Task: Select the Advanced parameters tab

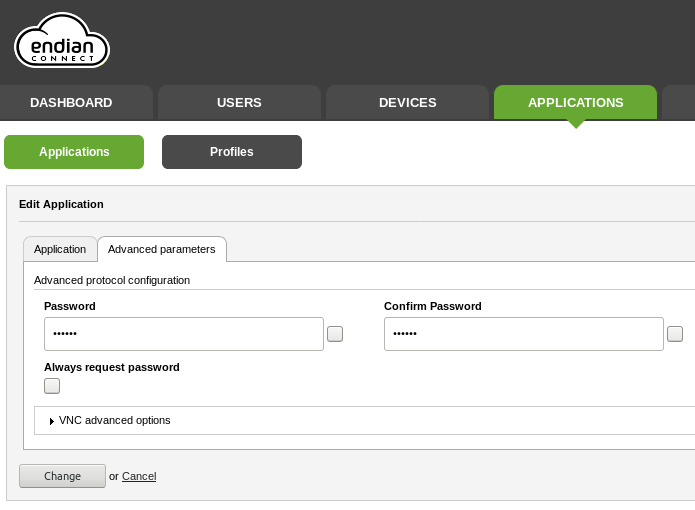Action: [161, 249]
